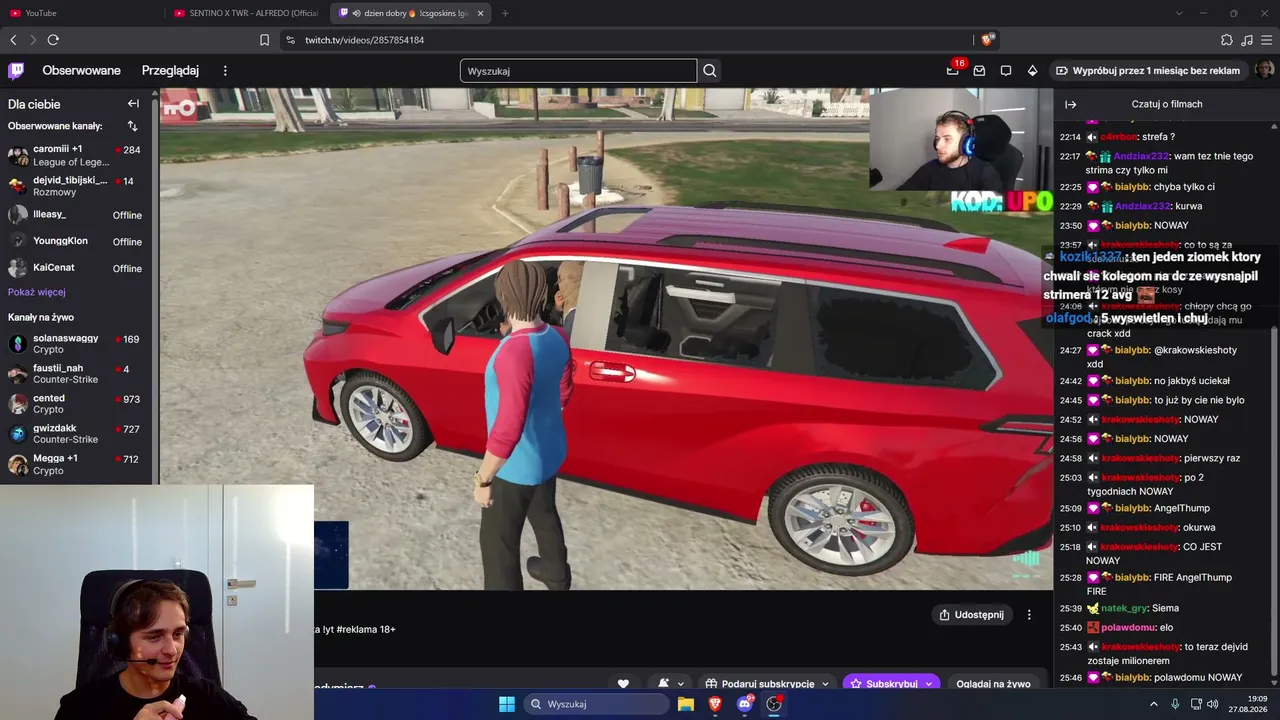Open the Bits diamond icon

(x=1032, y=71)
